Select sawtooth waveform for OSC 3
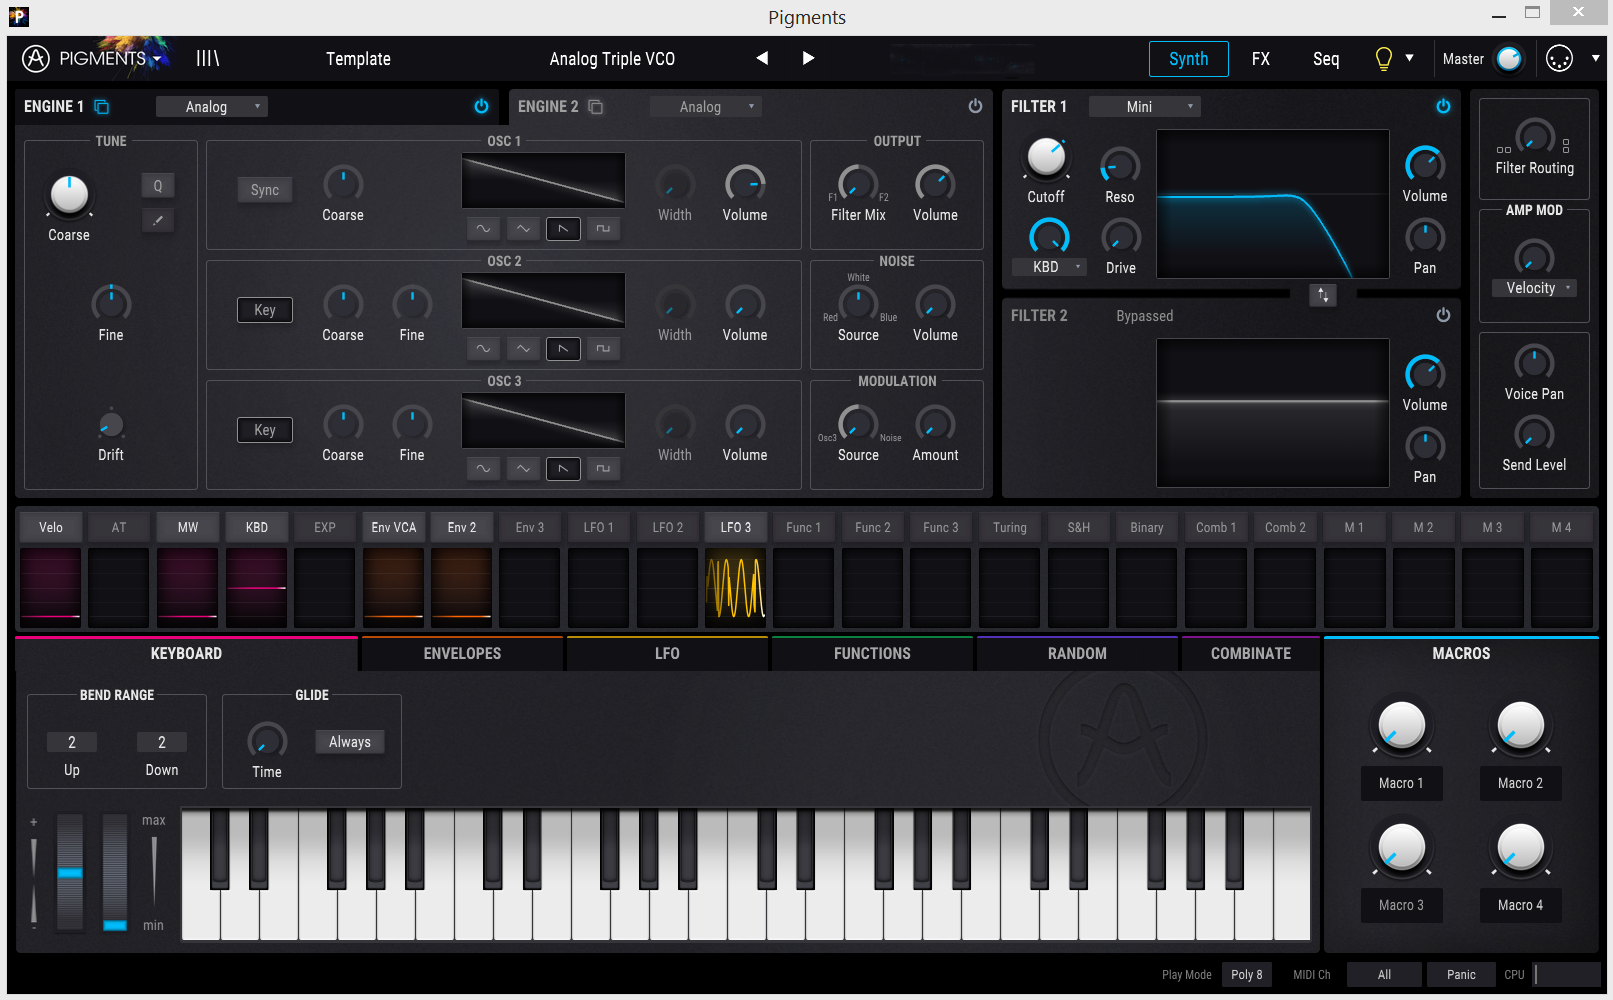1613x1000 pixels. pos(563,469)
